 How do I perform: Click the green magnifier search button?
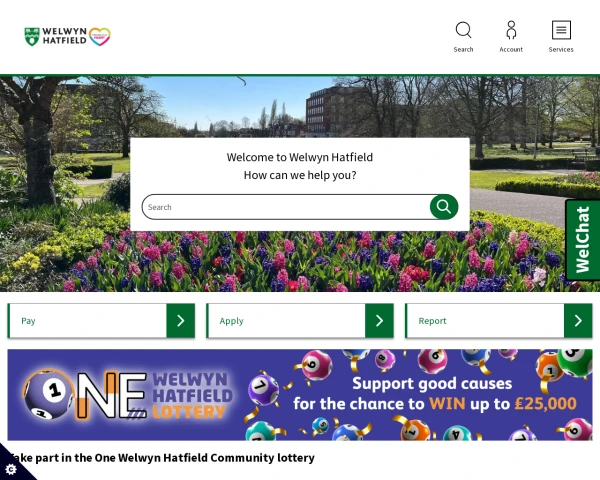pos(444,207)
